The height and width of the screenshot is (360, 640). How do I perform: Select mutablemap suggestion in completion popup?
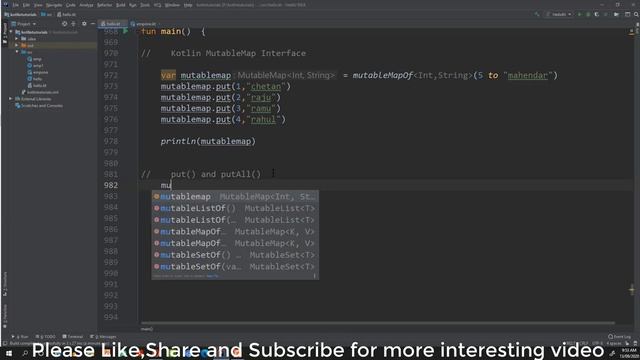[235, 197]
